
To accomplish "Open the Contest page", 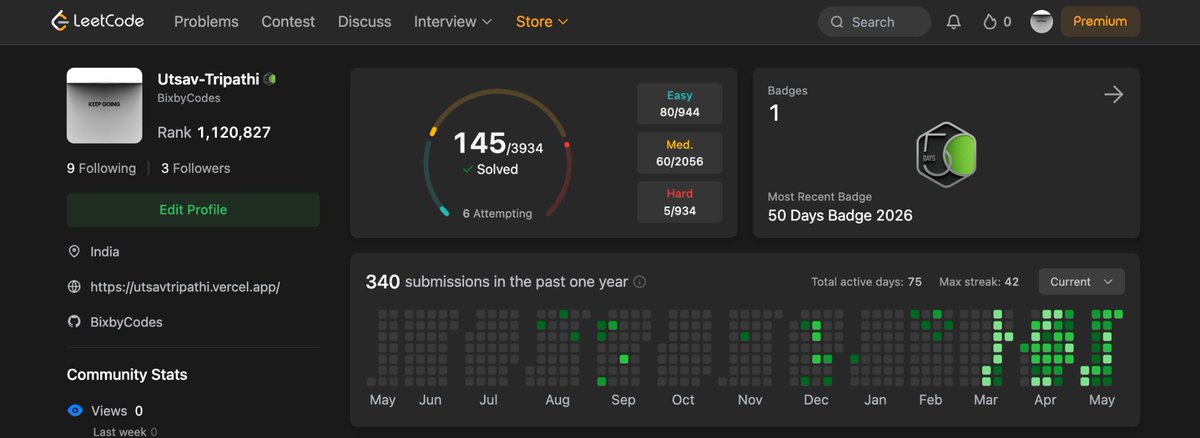I will point(288,21).
